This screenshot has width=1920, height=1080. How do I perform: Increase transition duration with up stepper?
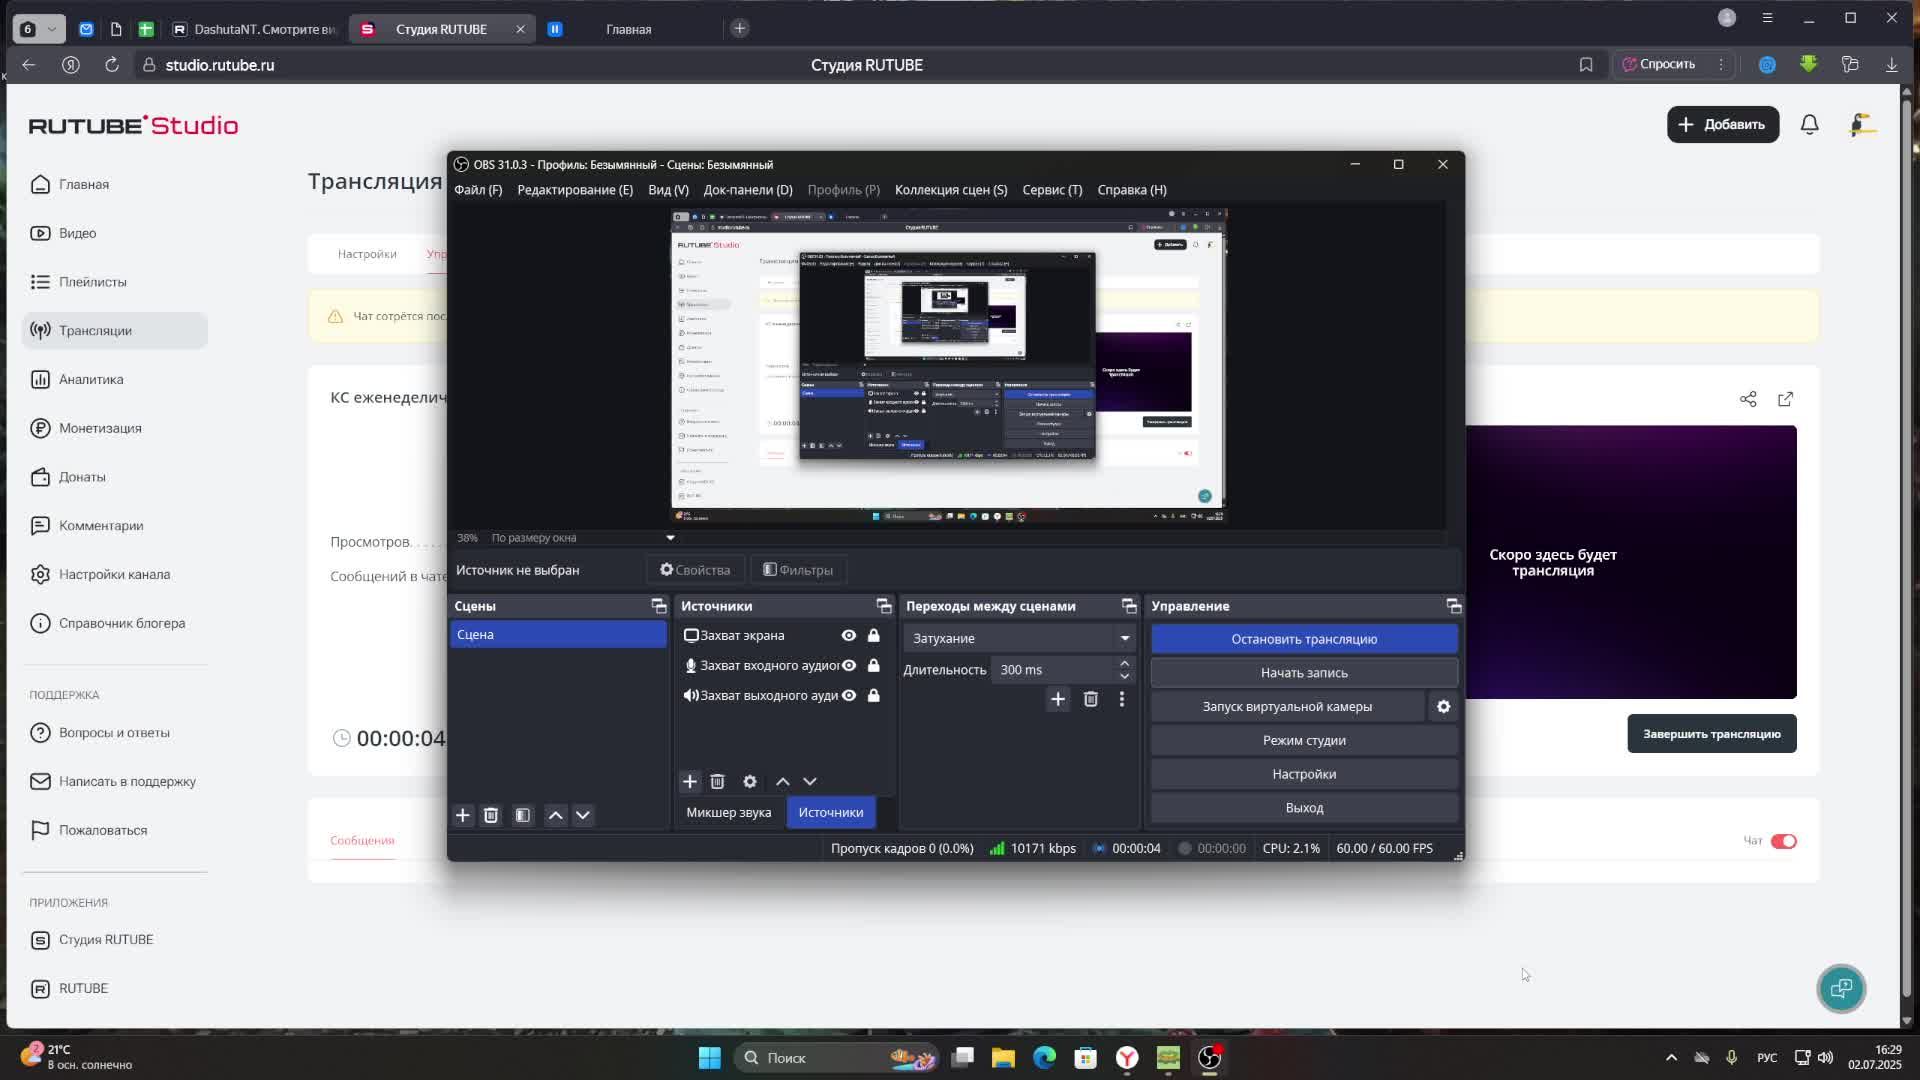click(x=1124, y=664)
